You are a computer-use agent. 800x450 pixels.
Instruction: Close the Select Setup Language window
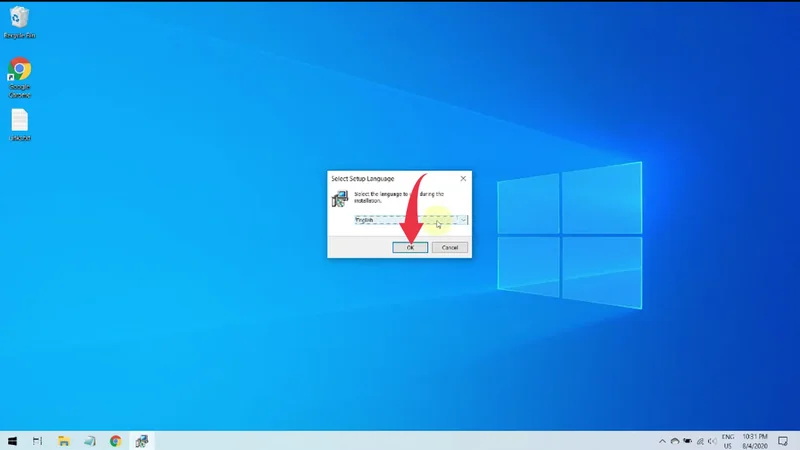(x=462, y=178)
